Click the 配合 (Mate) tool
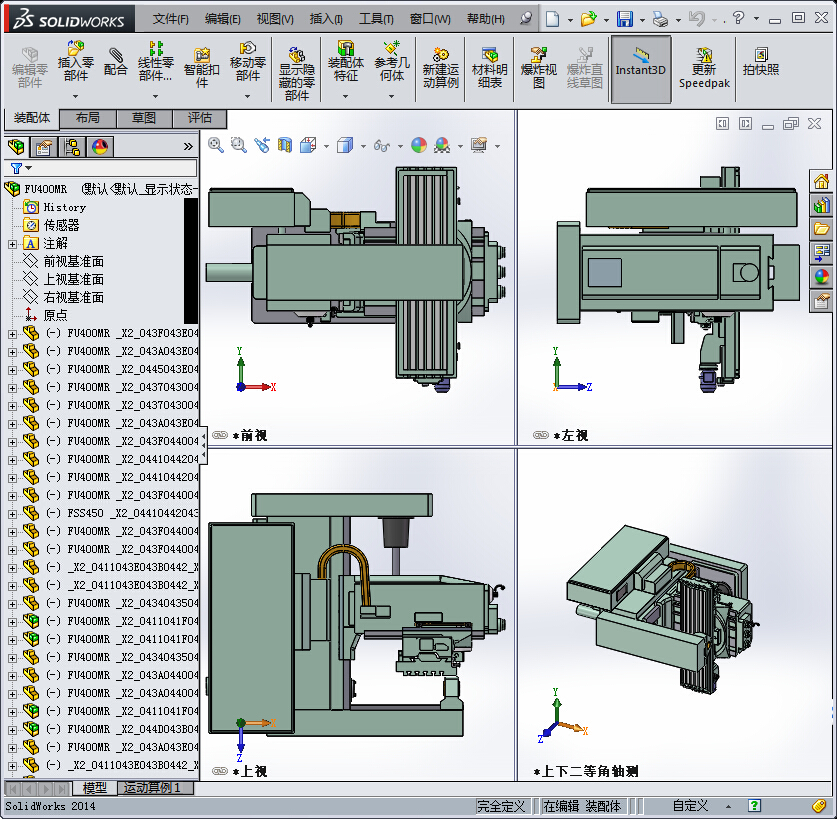Image resolution: width=837 pixels, height=819 pixels. point(116,62)
